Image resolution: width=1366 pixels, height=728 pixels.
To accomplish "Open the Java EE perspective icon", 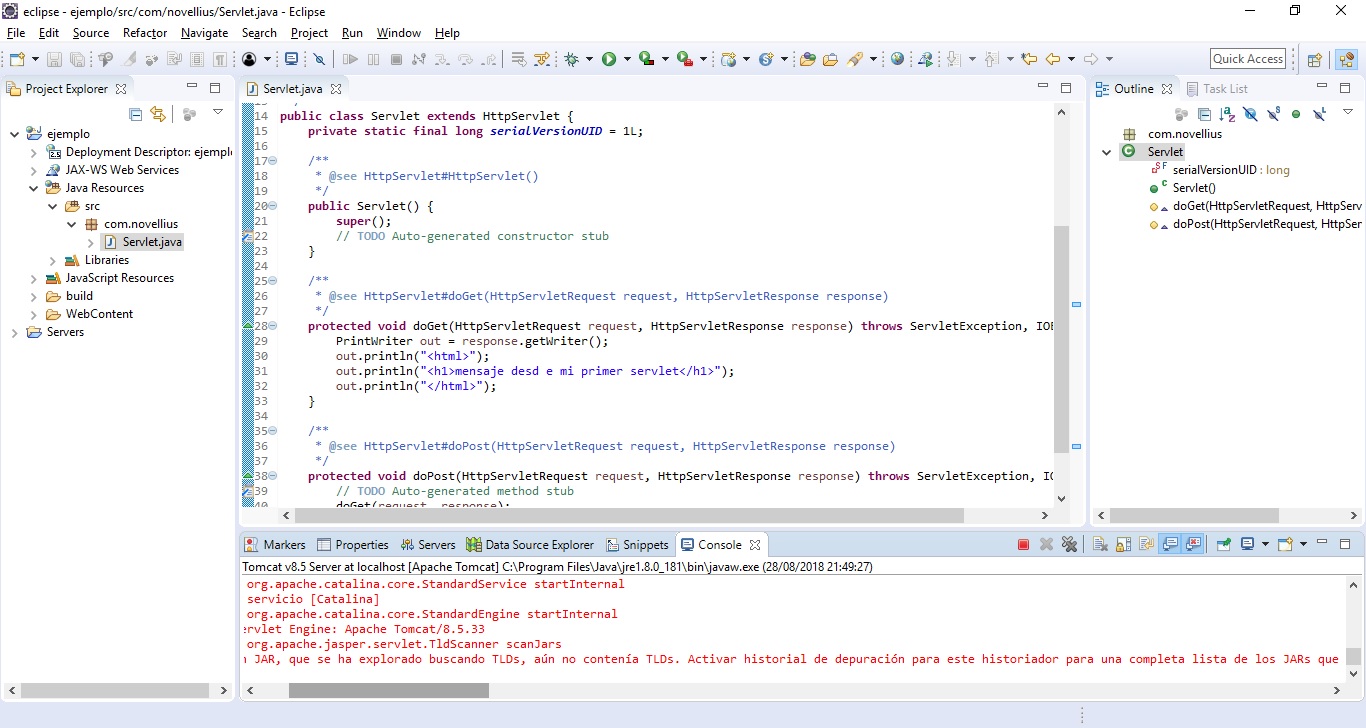I will [1346, 59].
